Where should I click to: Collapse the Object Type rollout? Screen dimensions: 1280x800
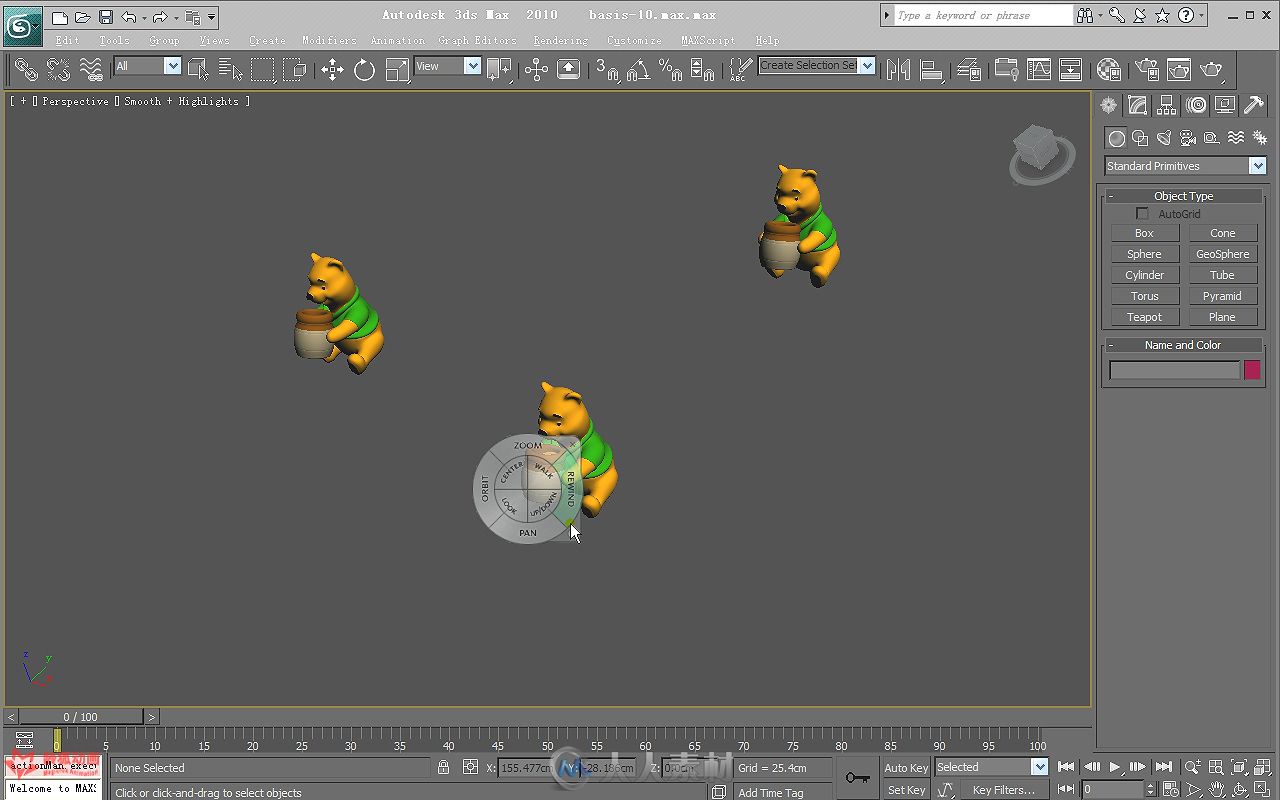[x=1183, y=196]
